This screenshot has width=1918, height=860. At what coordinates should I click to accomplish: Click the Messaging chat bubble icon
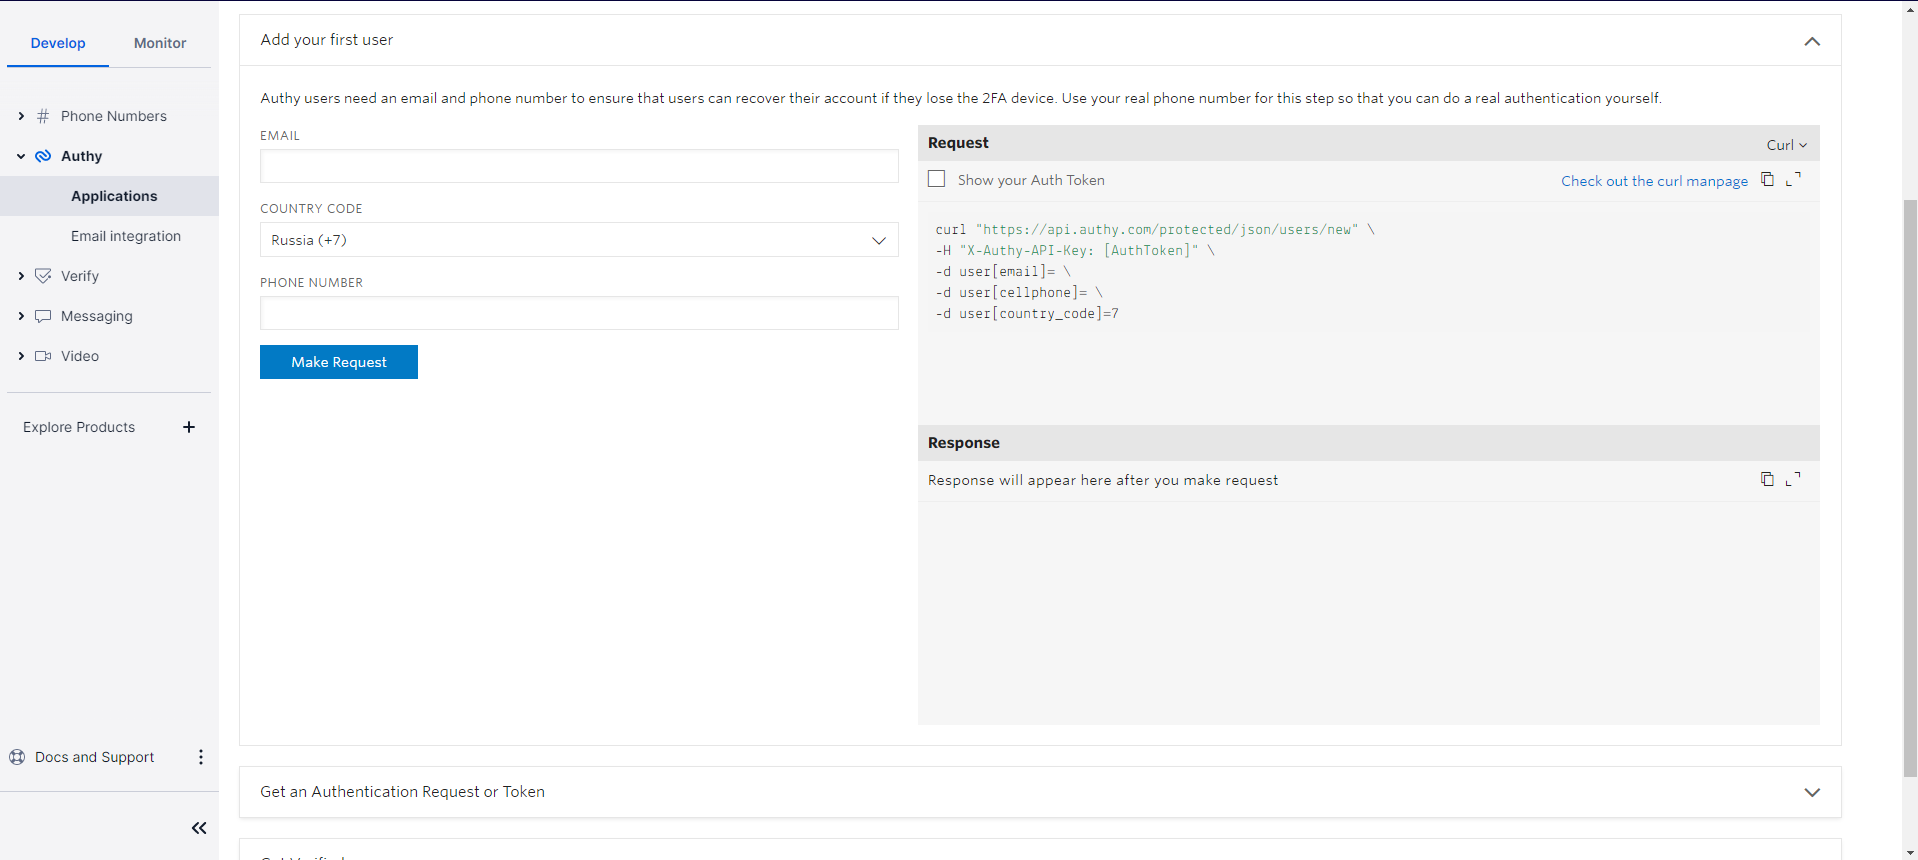[x=43, y=316]
